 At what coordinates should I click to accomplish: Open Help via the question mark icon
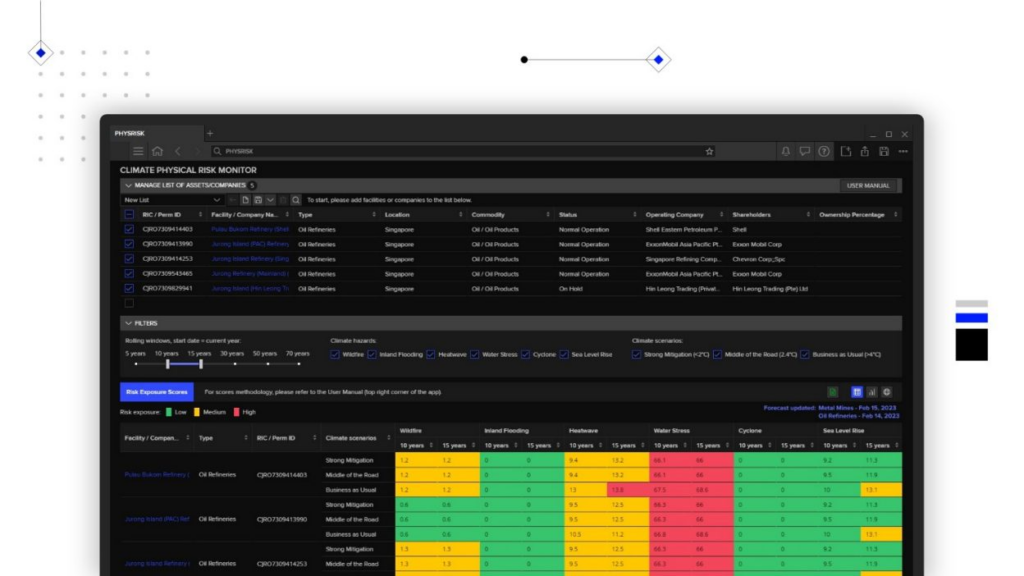coord(824,151)
